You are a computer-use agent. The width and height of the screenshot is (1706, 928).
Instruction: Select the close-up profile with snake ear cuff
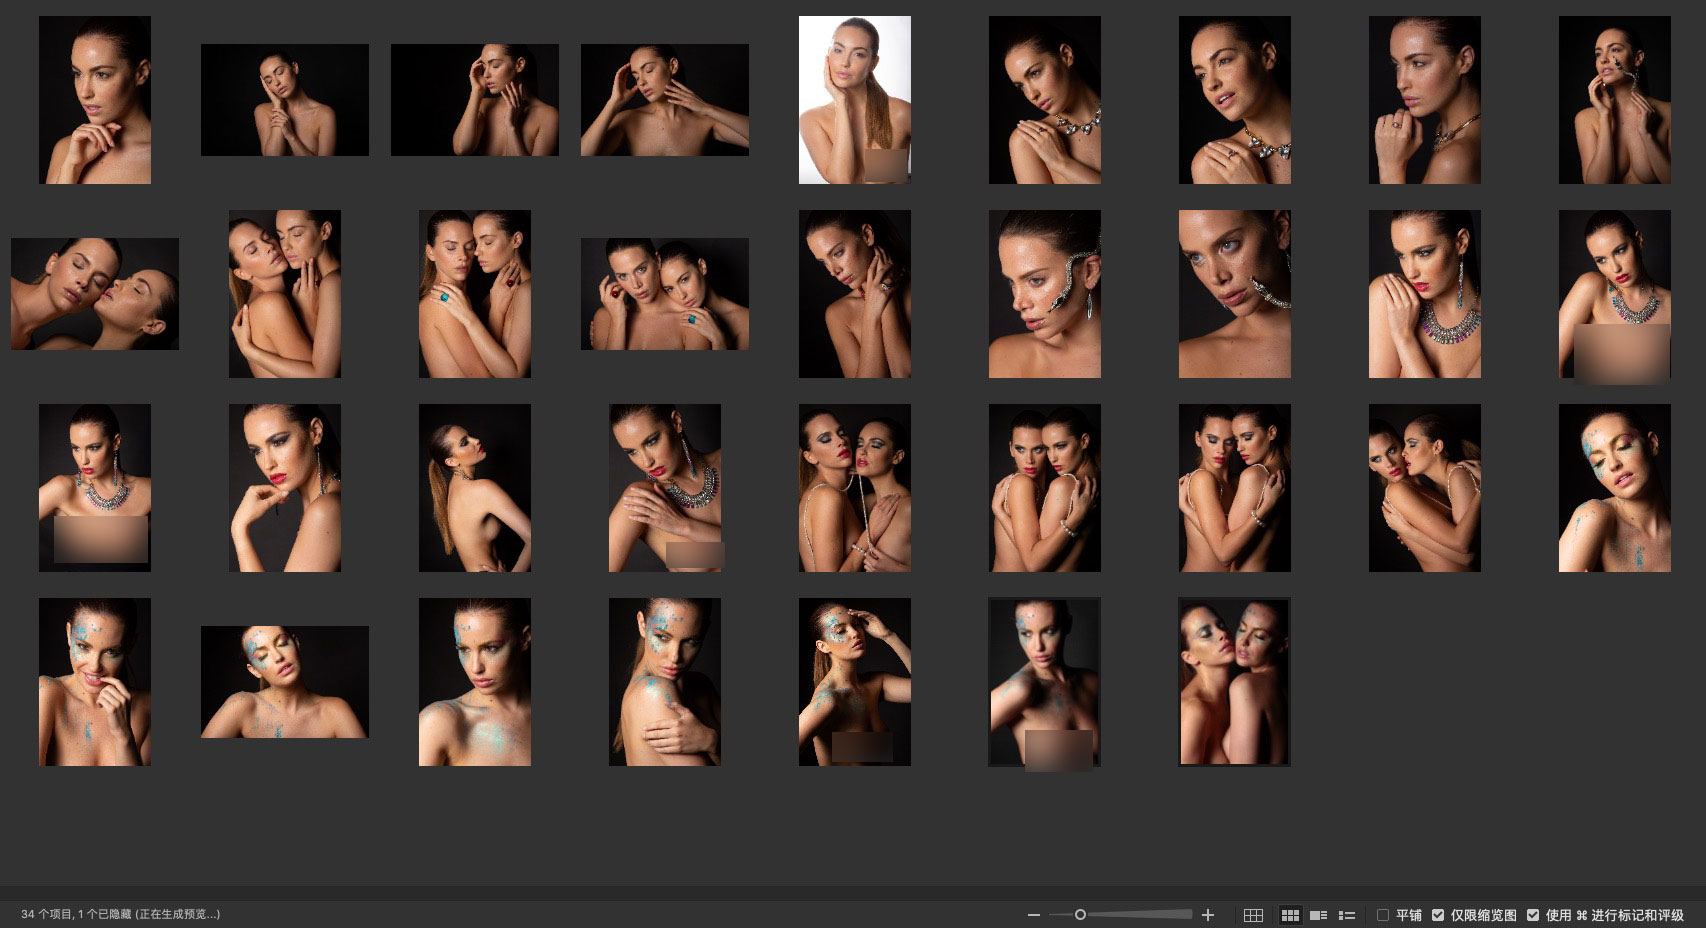pos(1044,294)
